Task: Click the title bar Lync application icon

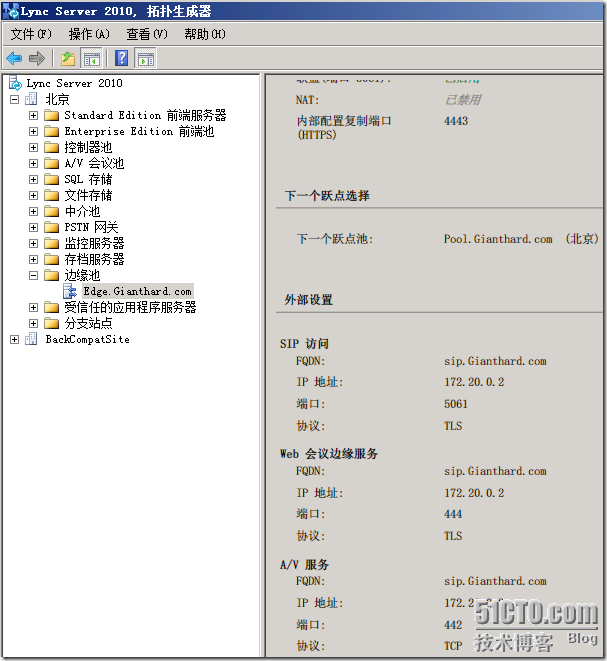Action: [11, 10]
